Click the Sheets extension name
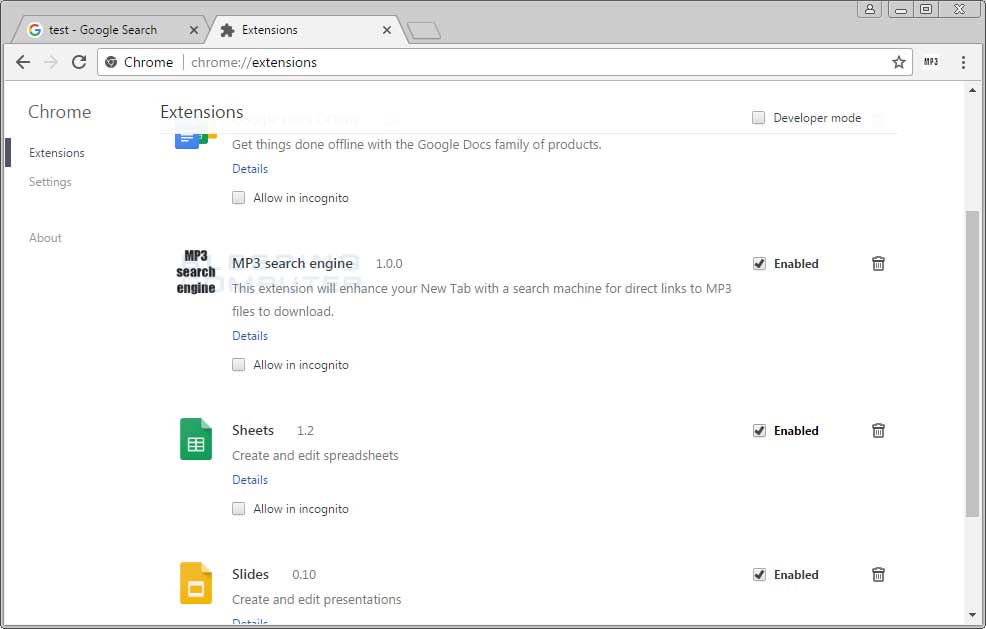The height and width of the screenshot is (629, 986). click(253, 431)
